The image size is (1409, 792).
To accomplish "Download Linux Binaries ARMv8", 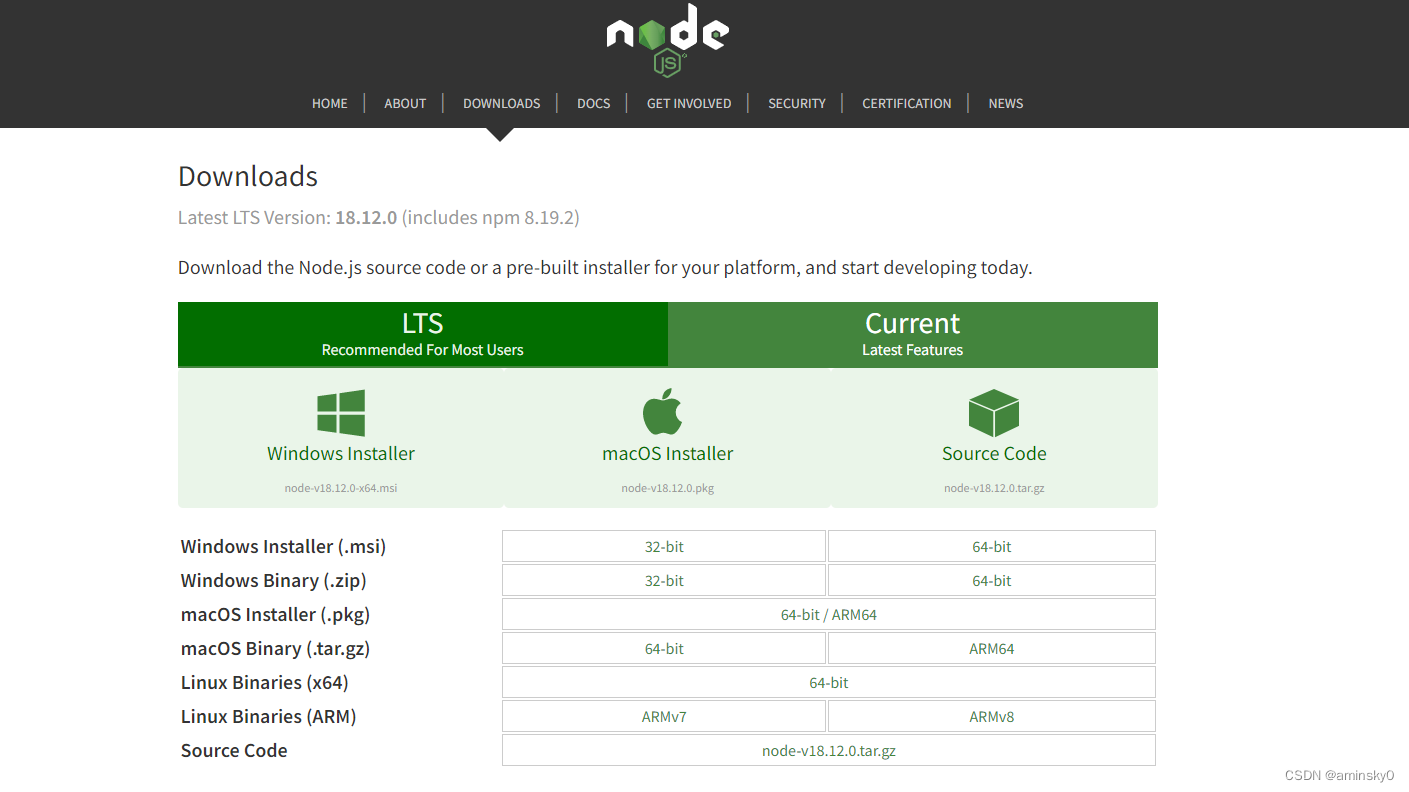I will click(x=992, y=717).
